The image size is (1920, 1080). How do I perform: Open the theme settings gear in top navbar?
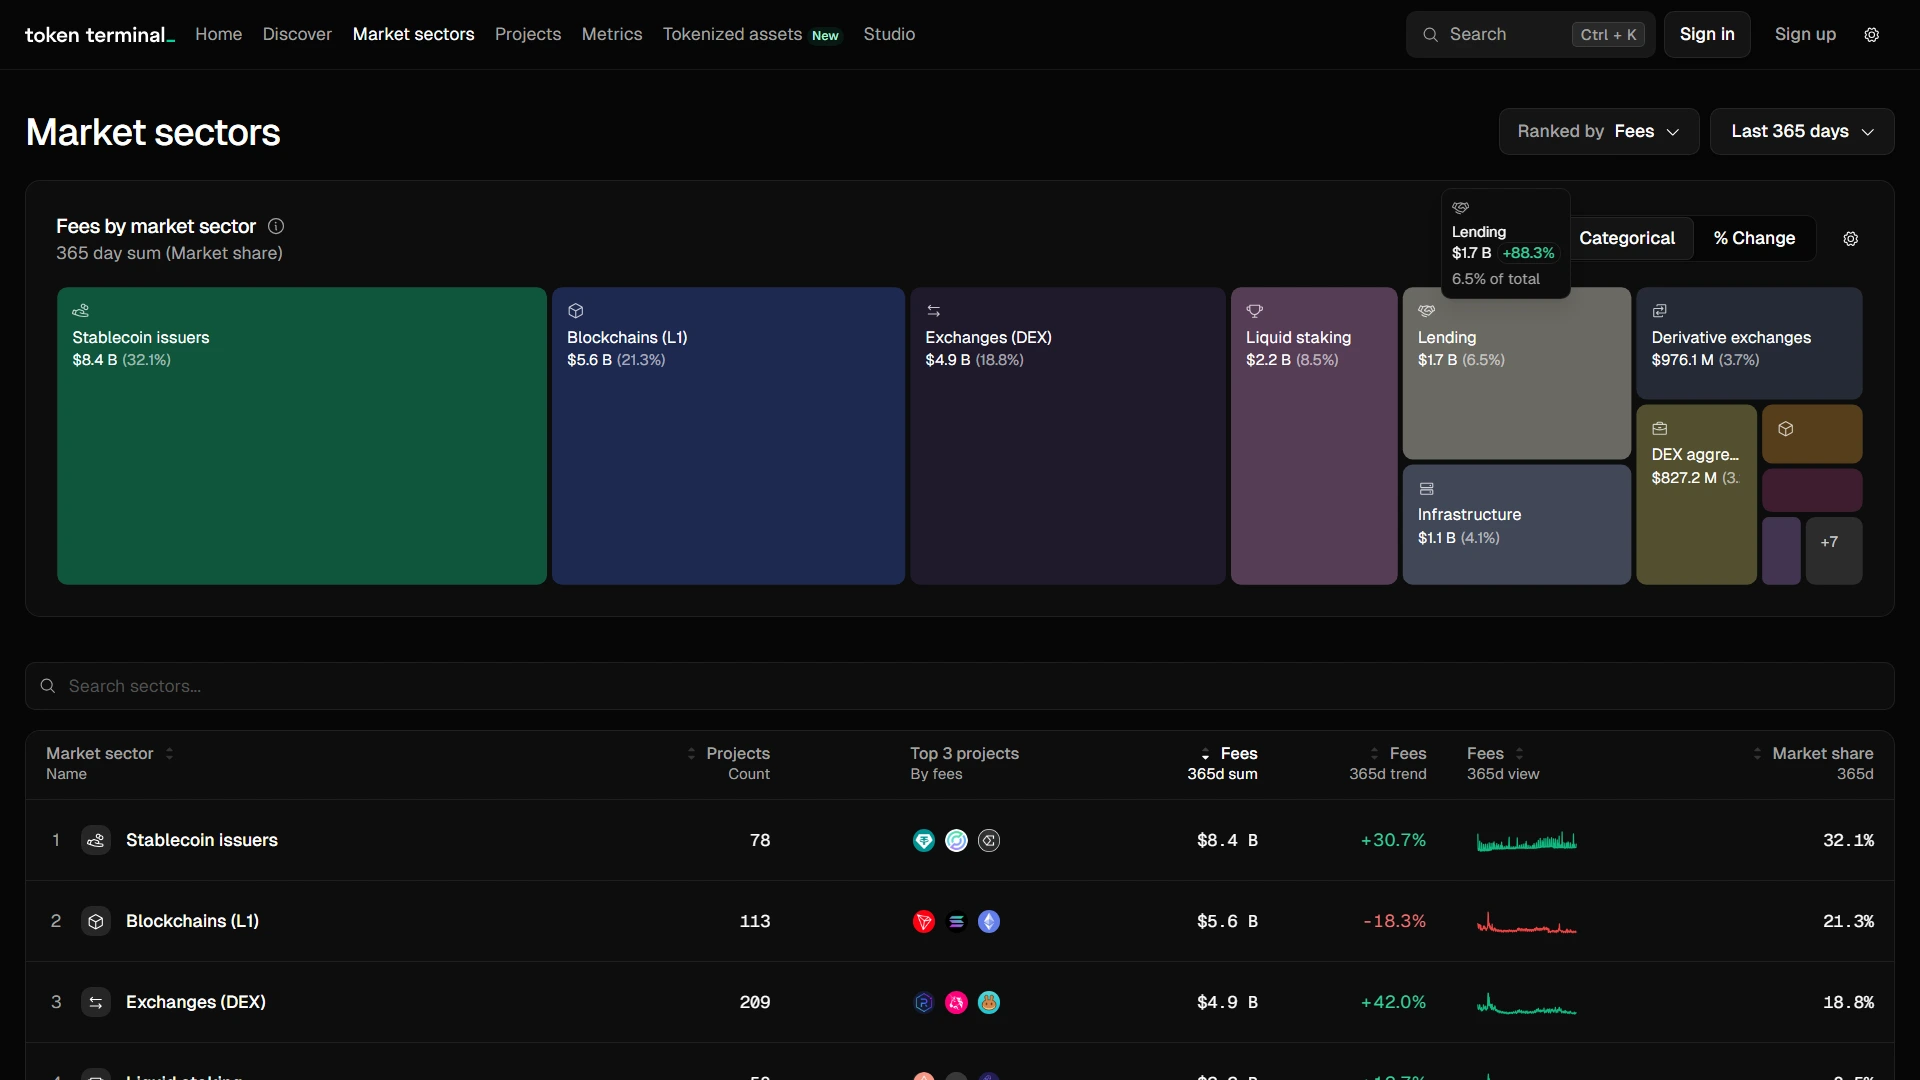coord(1871,35)
